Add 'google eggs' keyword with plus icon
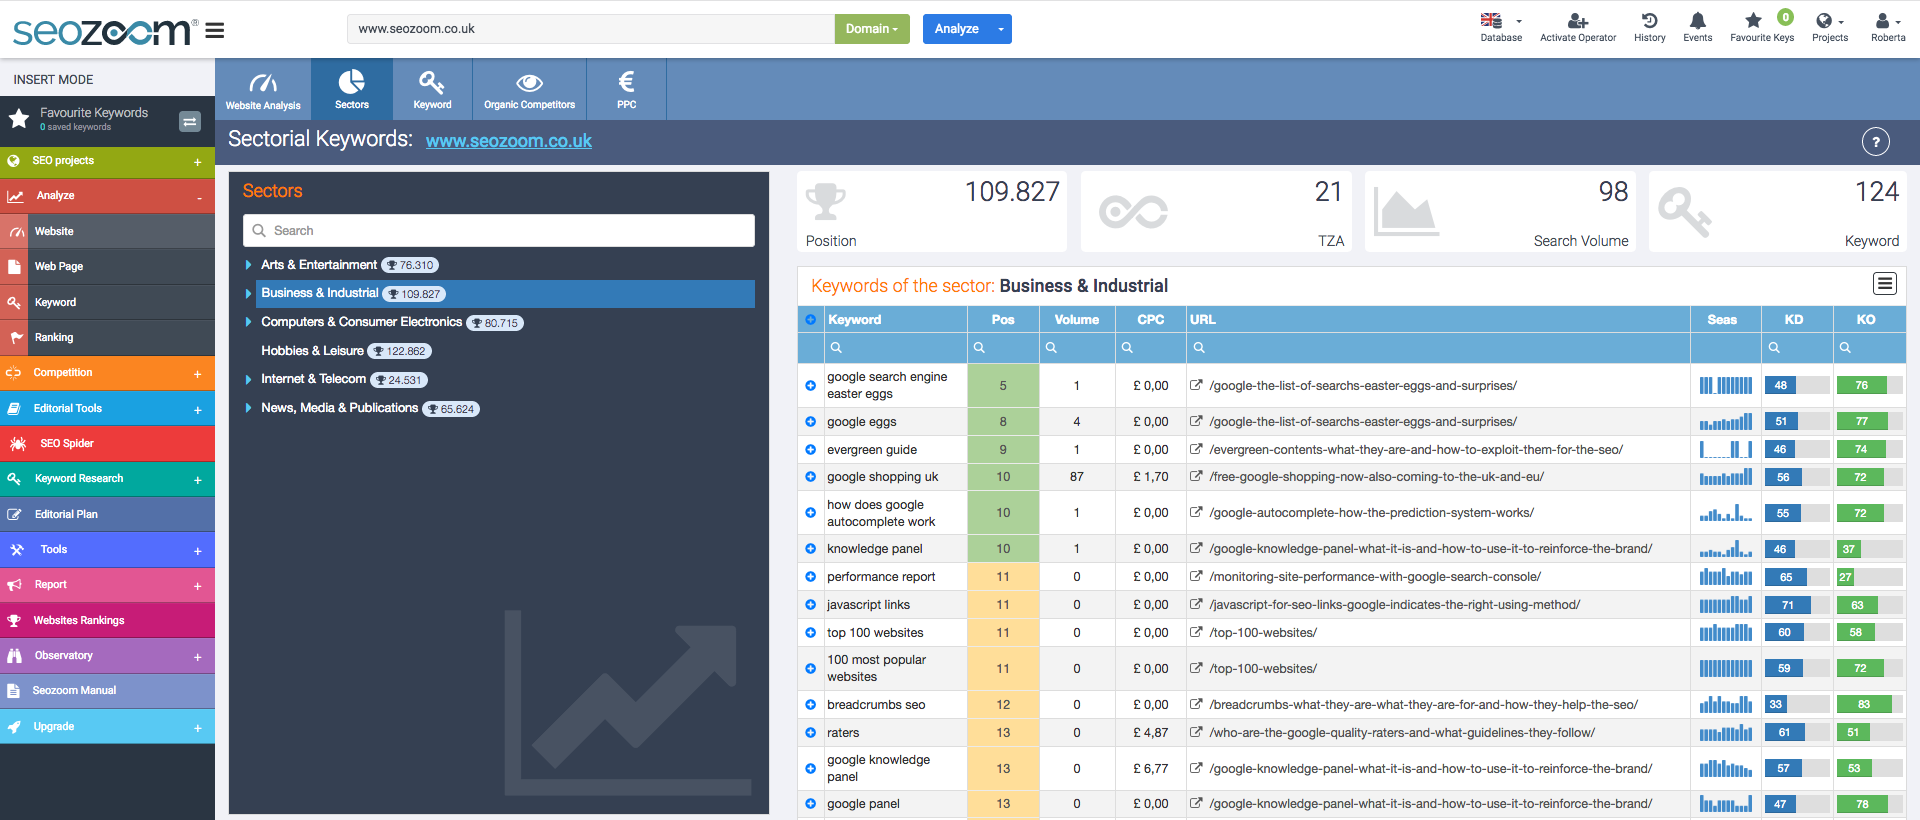 coord(810,422)
